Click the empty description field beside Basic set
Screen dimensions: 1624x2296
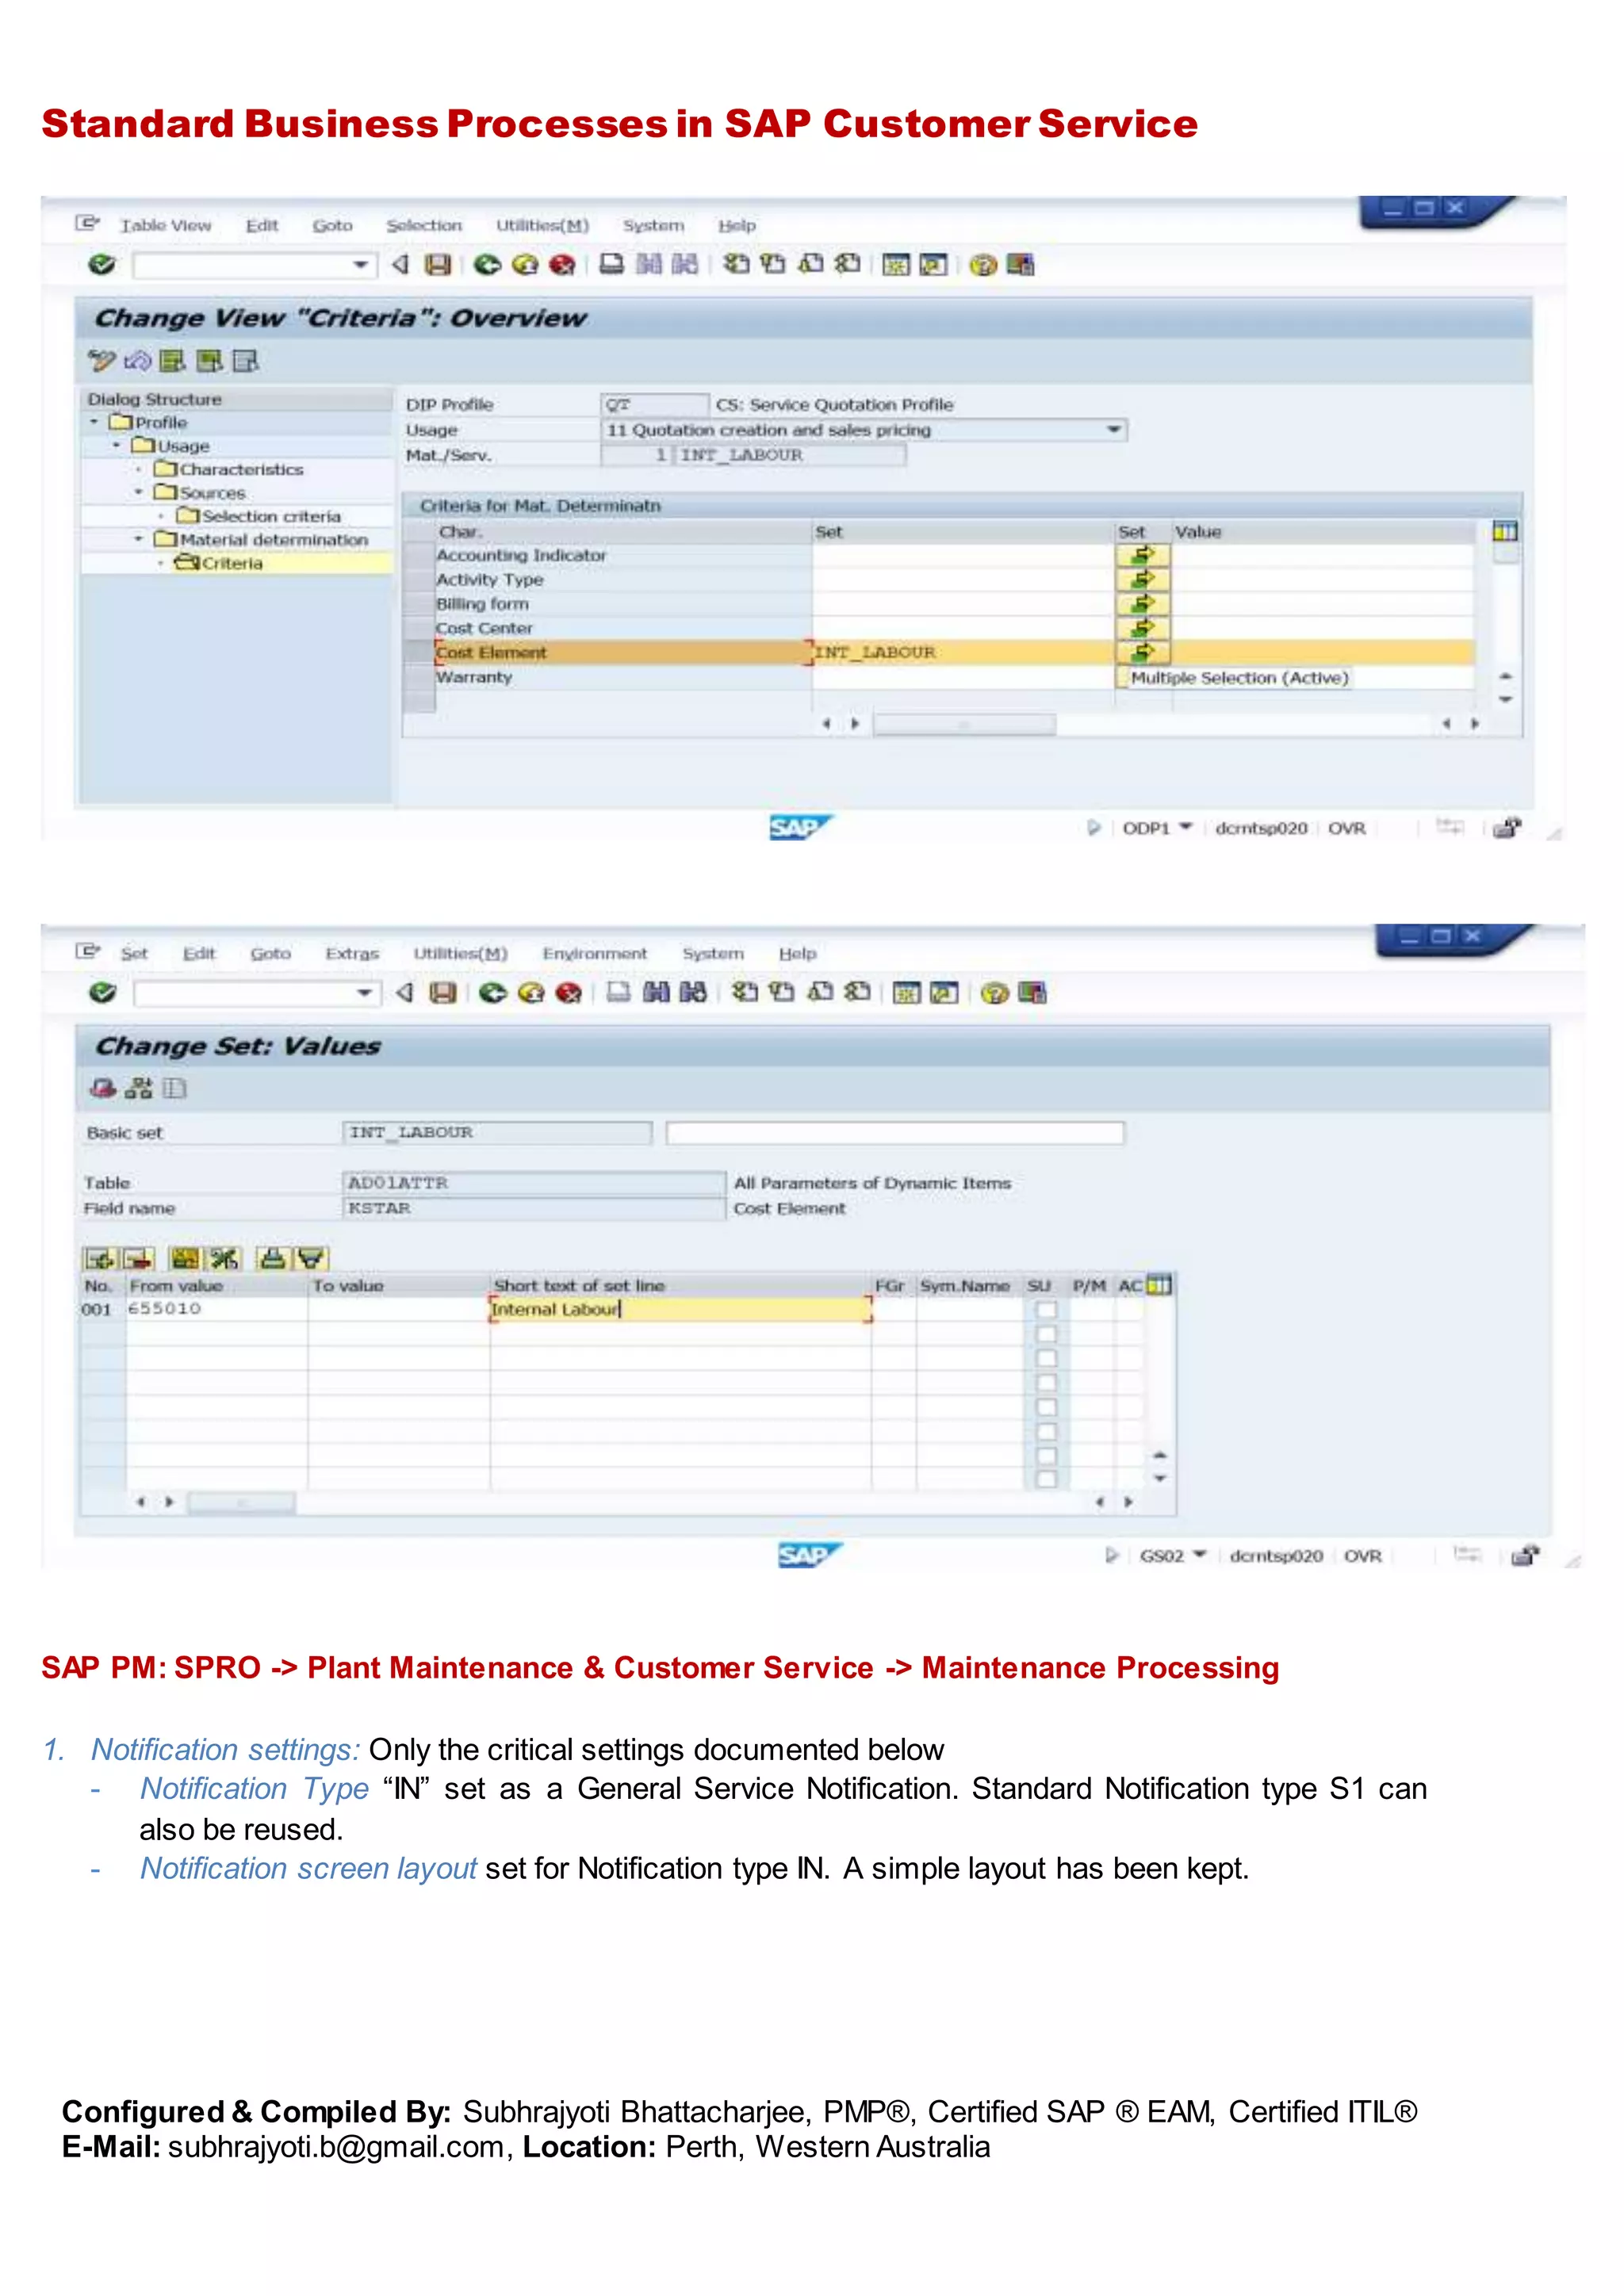pos(895,1133)
